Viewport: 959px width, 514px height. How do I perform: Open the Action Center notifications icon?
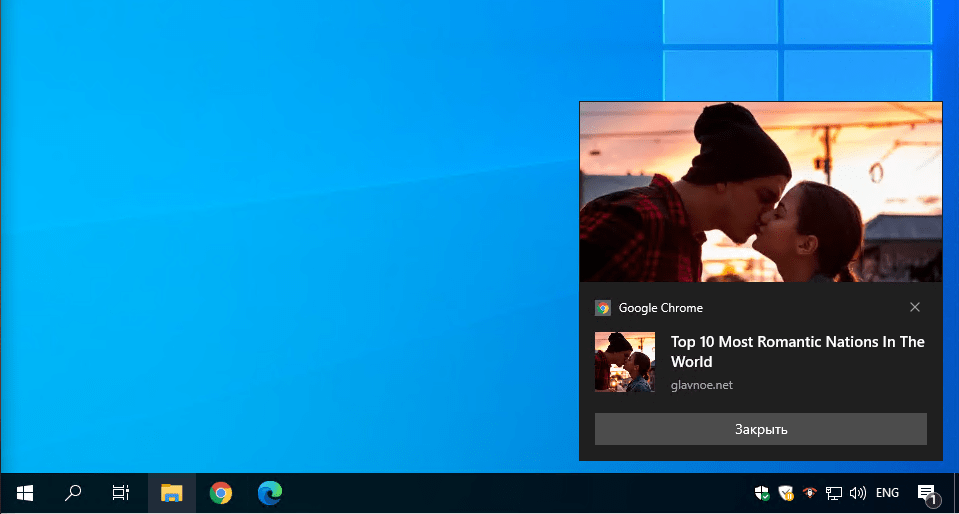(x=927, y=492)
